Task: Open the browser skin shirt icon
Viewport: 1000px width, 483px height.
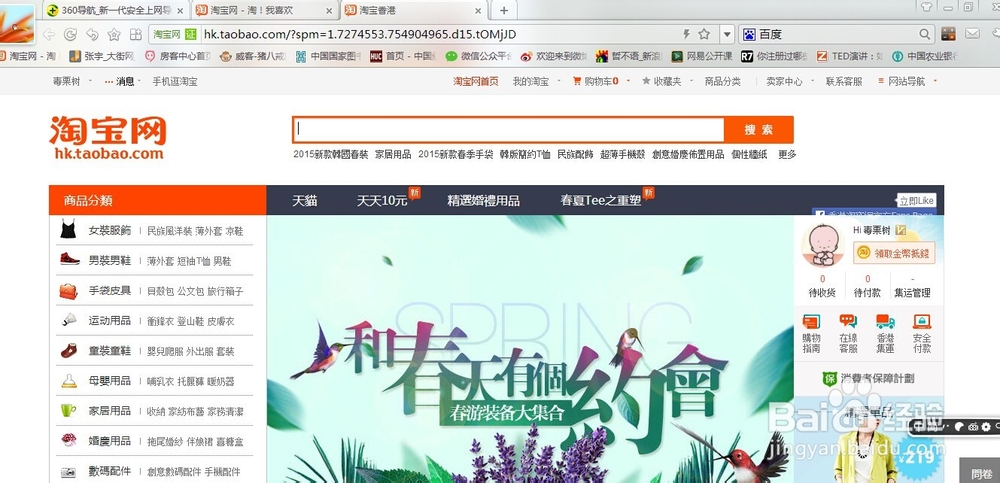Action: 927,7
